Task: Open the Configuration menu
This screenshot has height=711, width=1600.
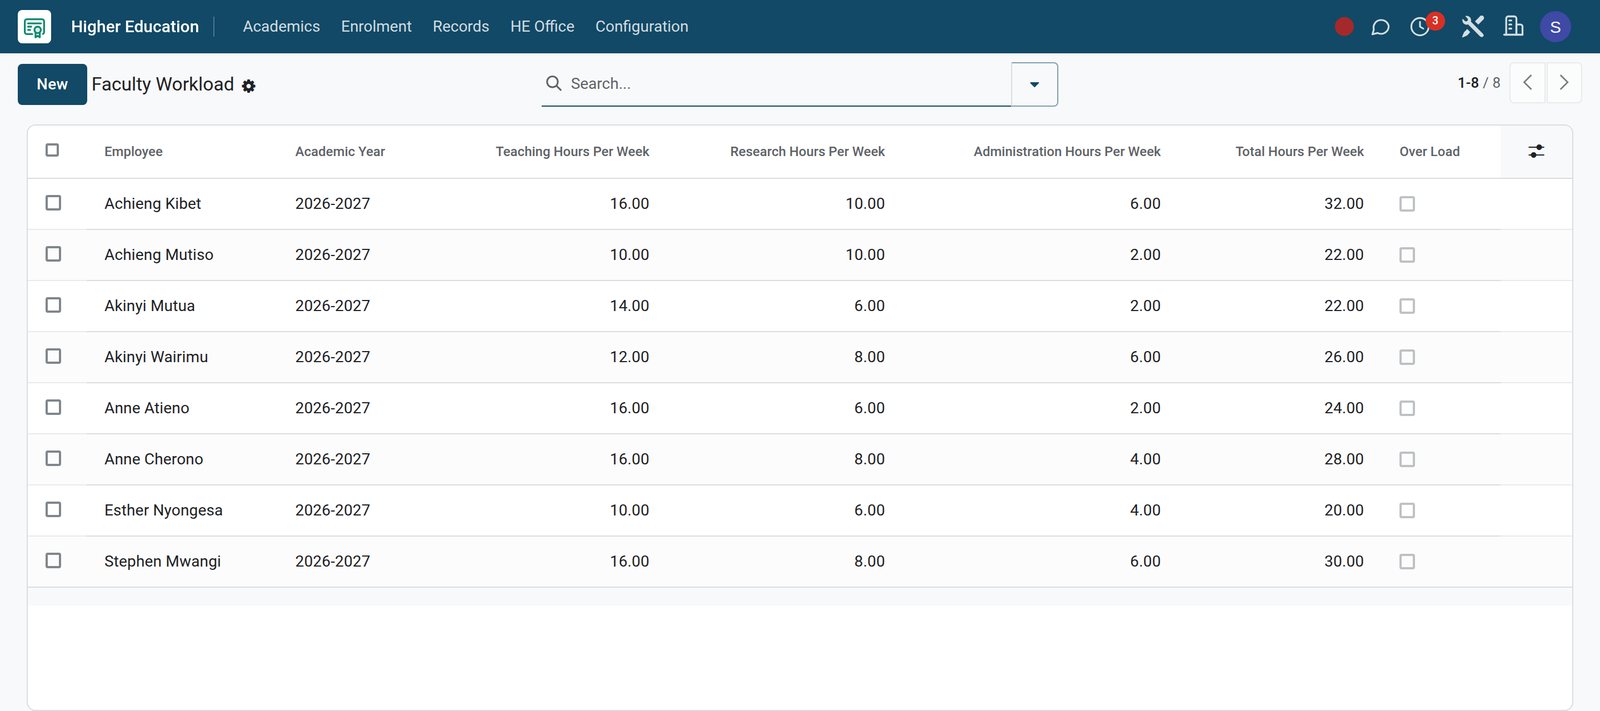Action: click(x=642, y=27)
